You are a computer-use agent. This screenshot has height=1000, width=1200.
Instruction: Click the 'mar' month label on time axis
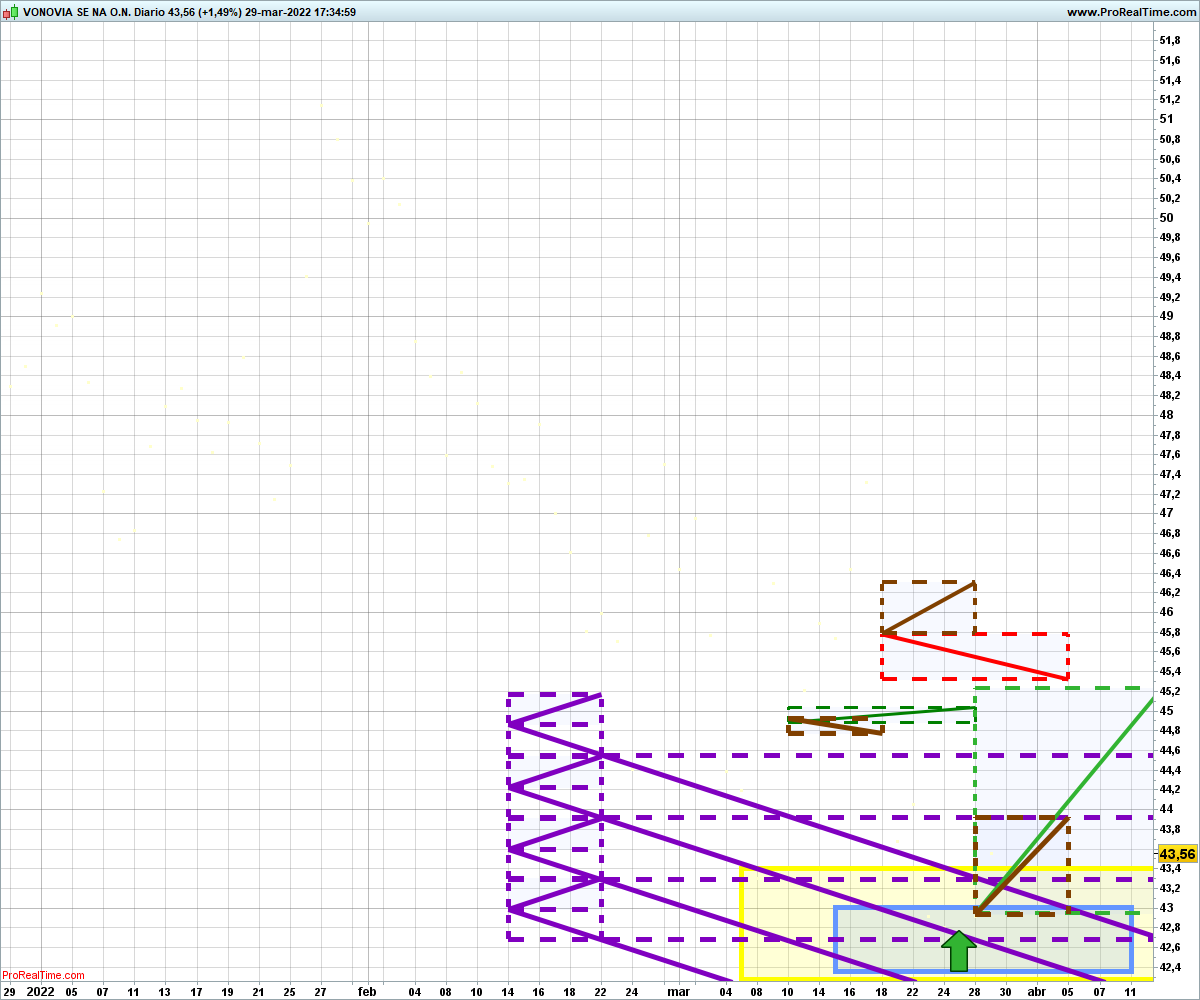[x=679, y=991]
